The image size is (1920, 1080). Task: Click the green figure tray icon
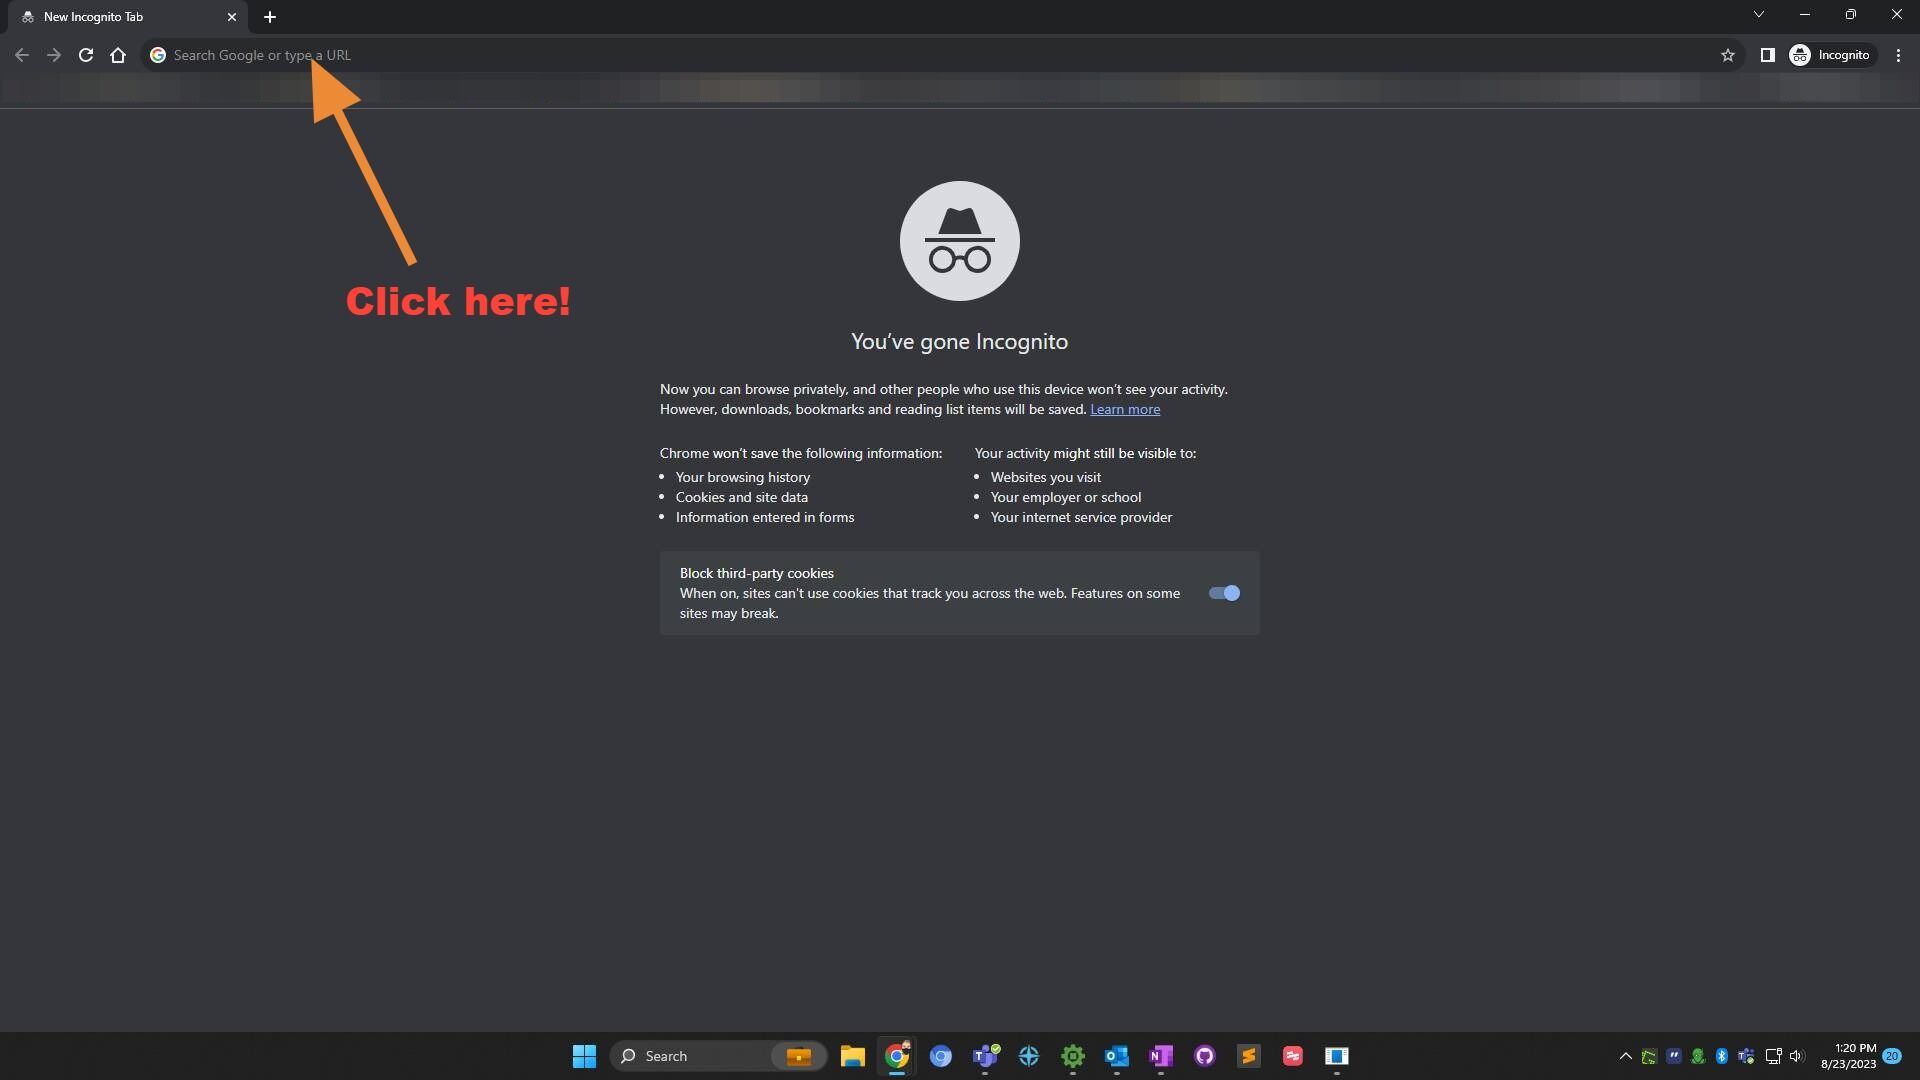pos(1698,1056)
